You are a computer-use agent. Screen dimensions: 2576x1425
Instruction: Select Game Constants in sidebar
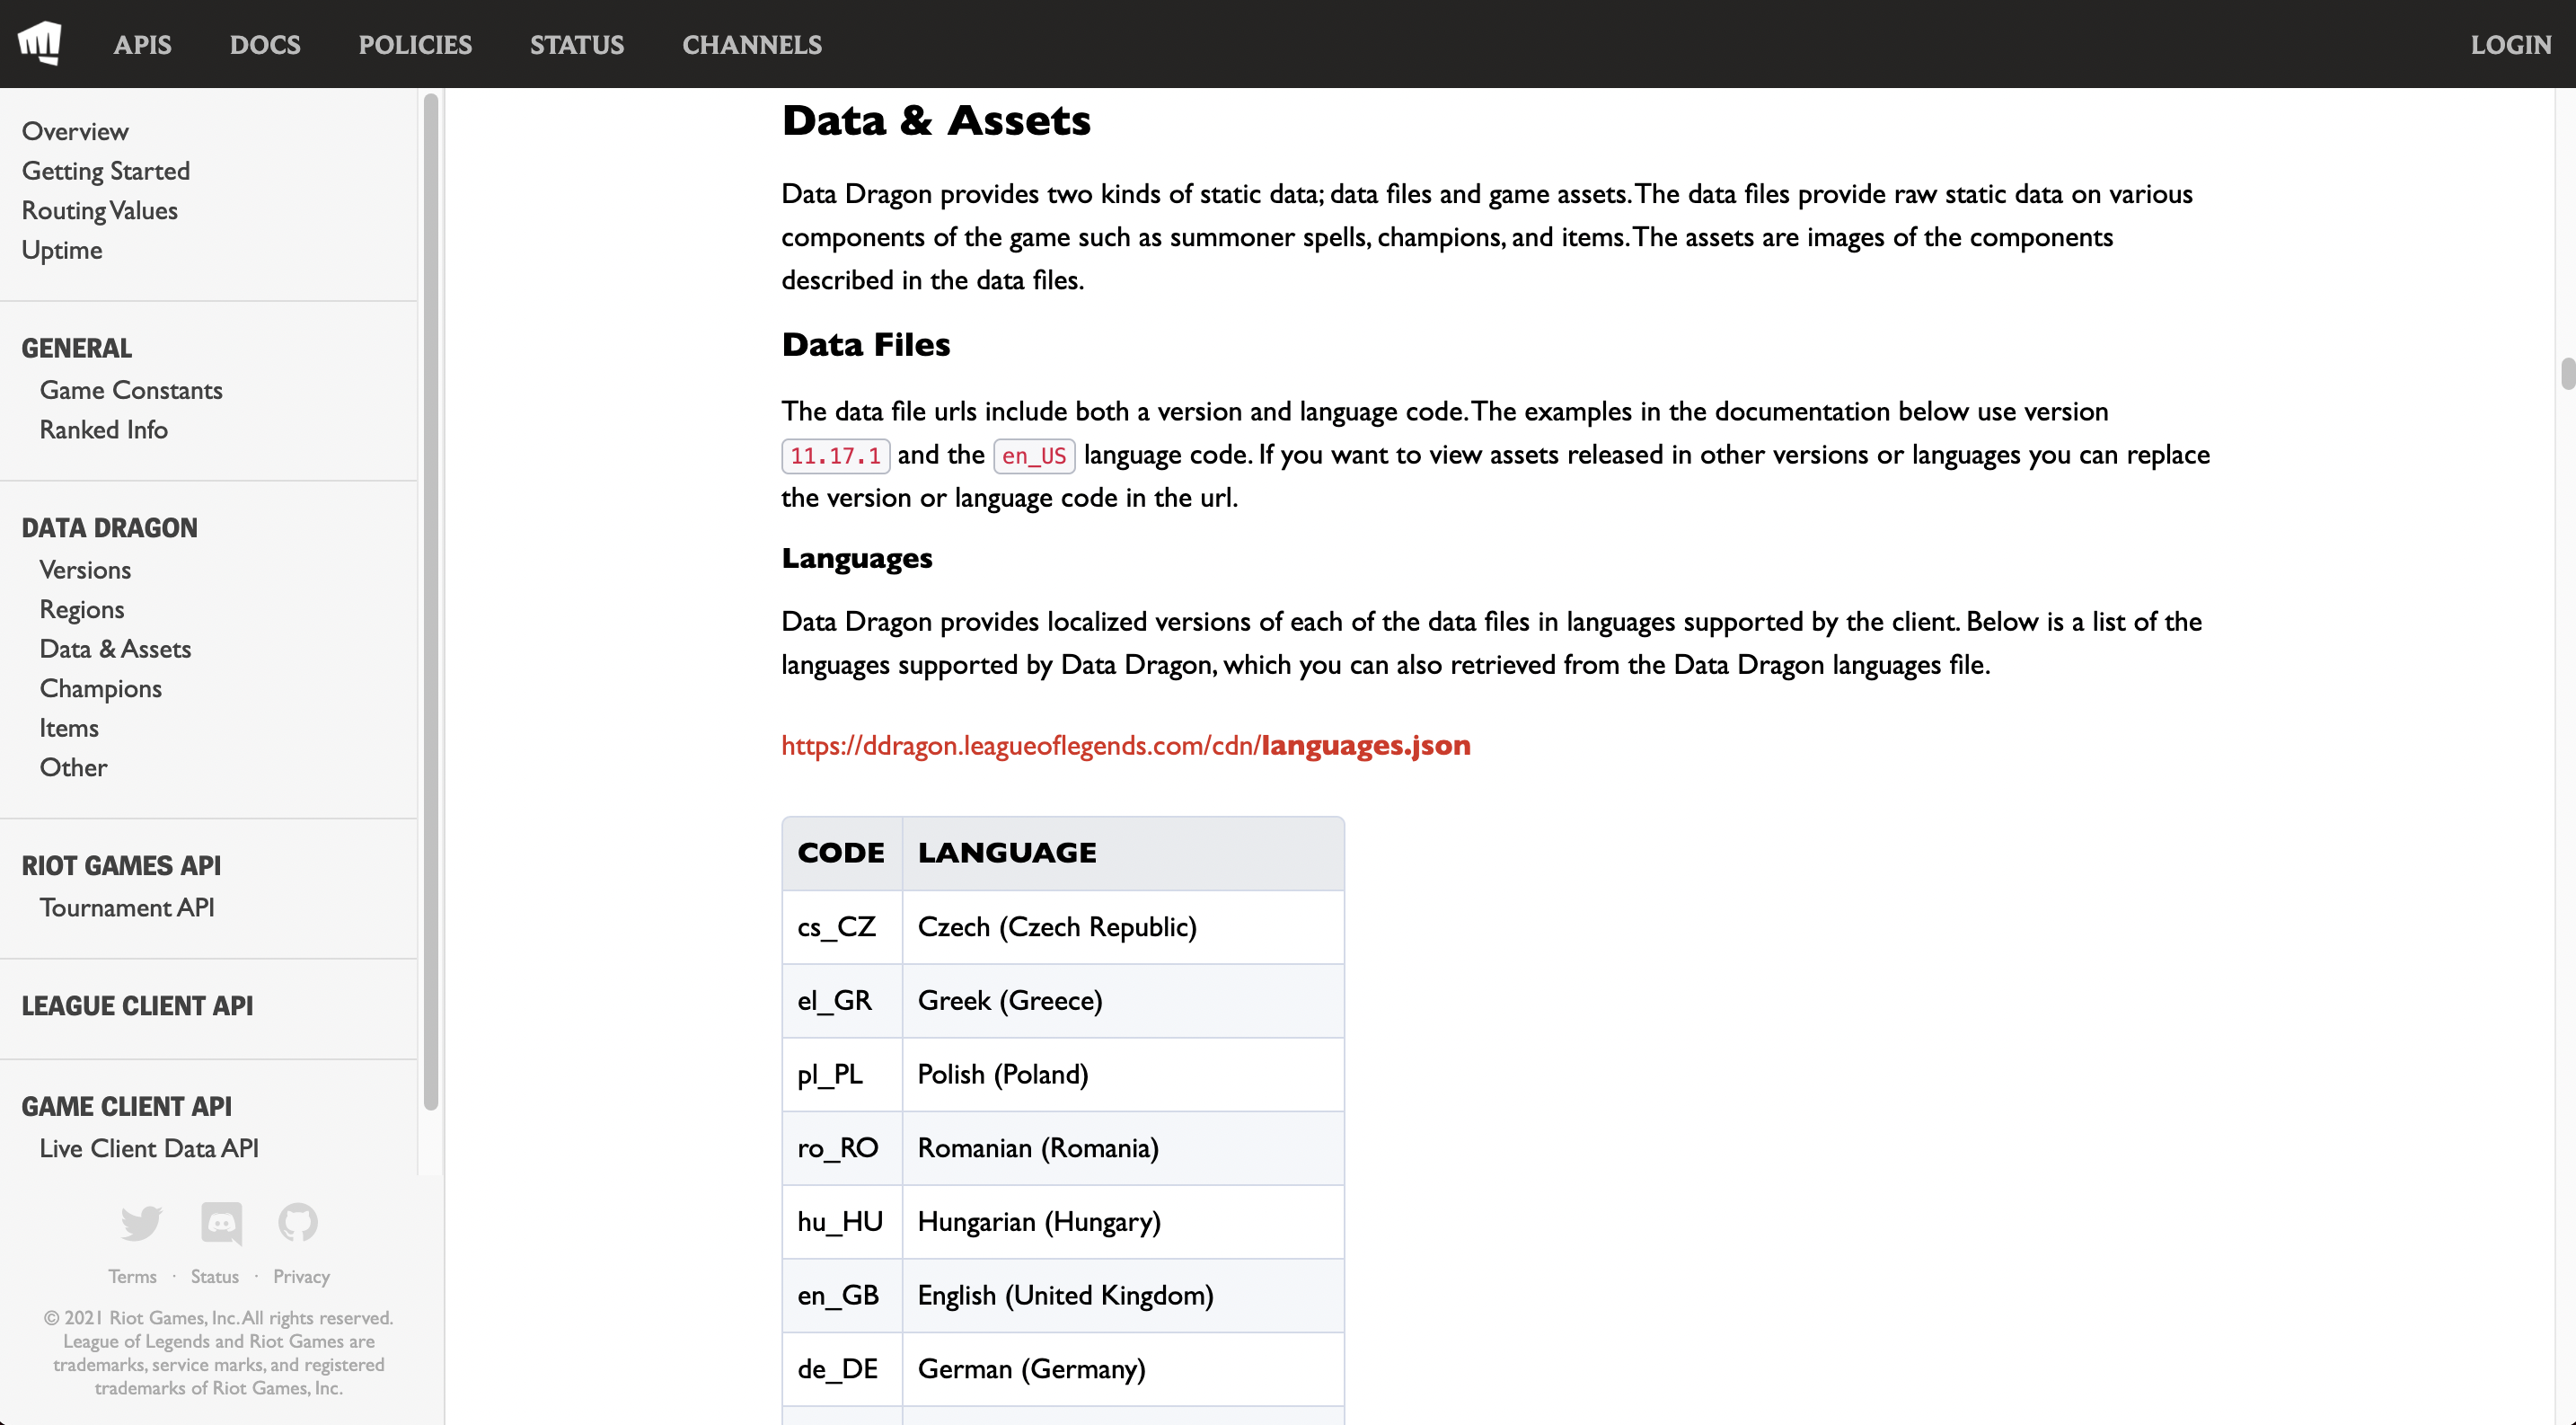click(130, 391)
